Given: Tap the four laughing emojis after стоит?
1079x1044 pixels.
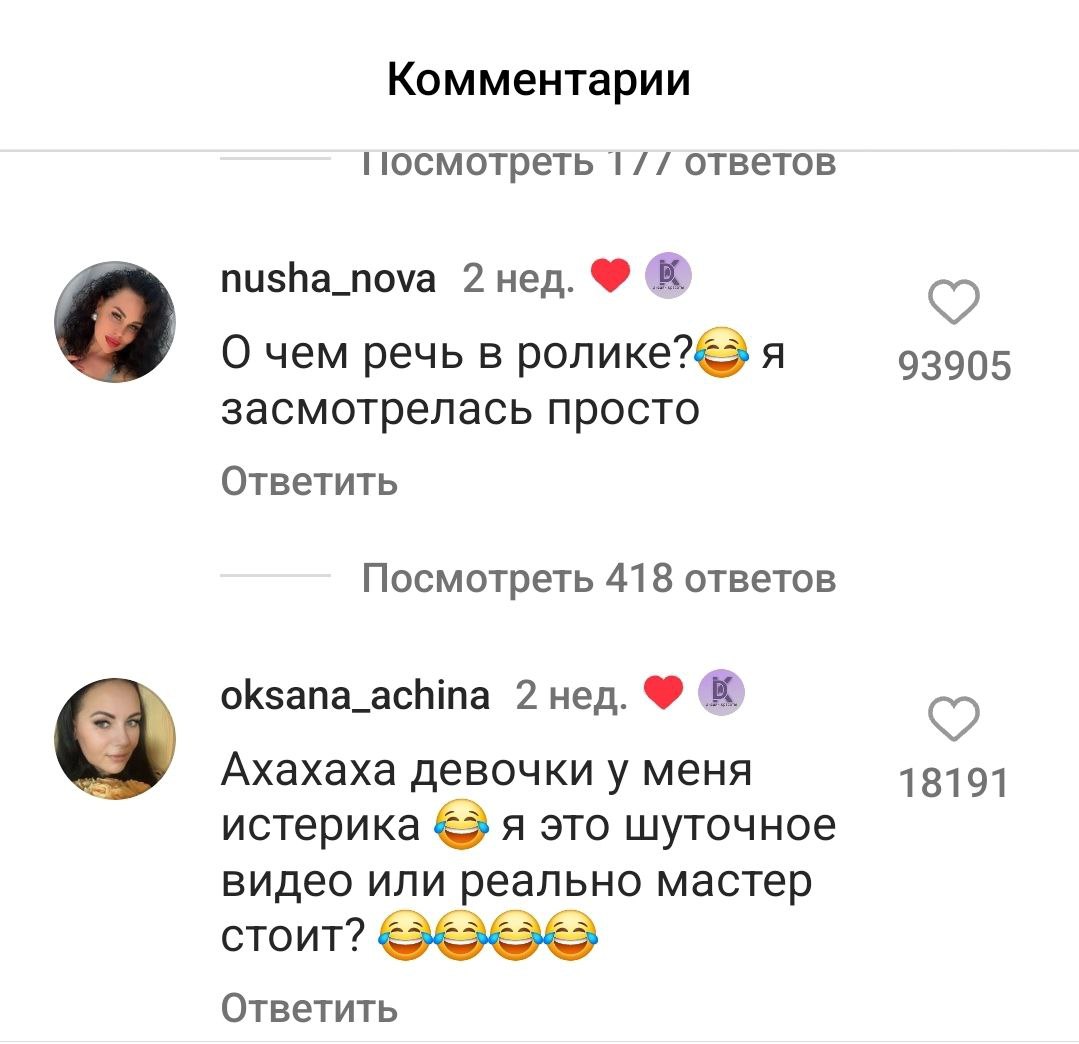Looking at the screenshot, I should point(489,935).
